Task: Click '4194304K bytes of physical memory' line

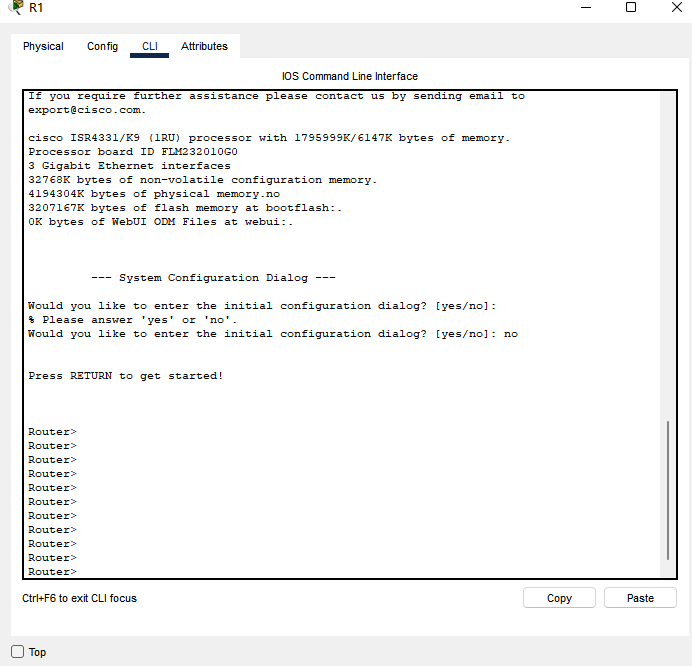Action: coord(154,194)
